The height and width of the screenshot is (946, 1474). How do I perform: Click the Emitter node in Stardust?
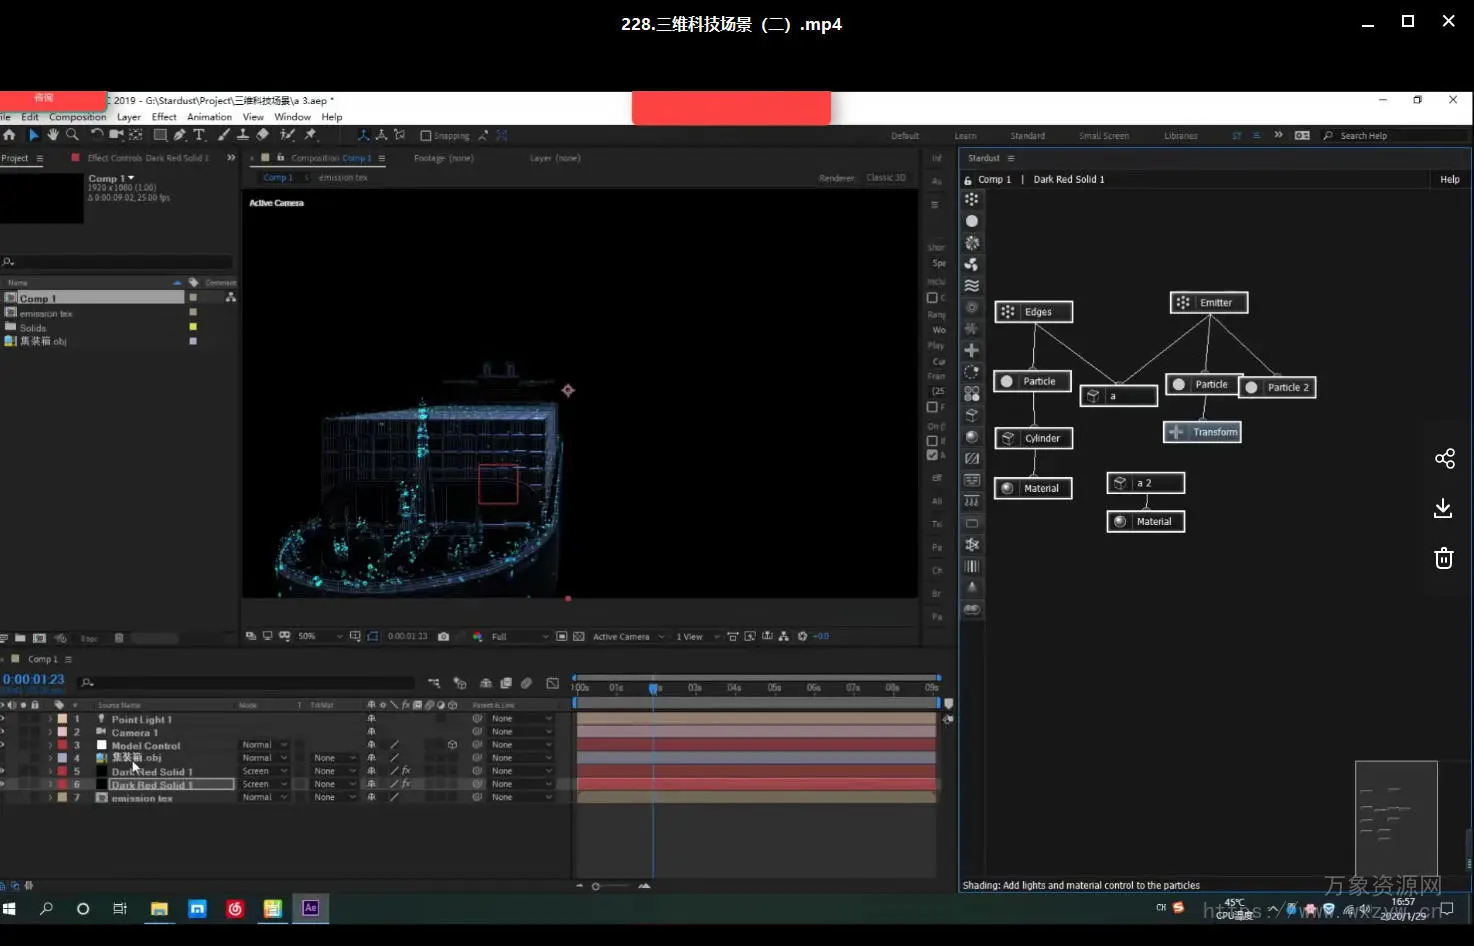click(1208, 303)
